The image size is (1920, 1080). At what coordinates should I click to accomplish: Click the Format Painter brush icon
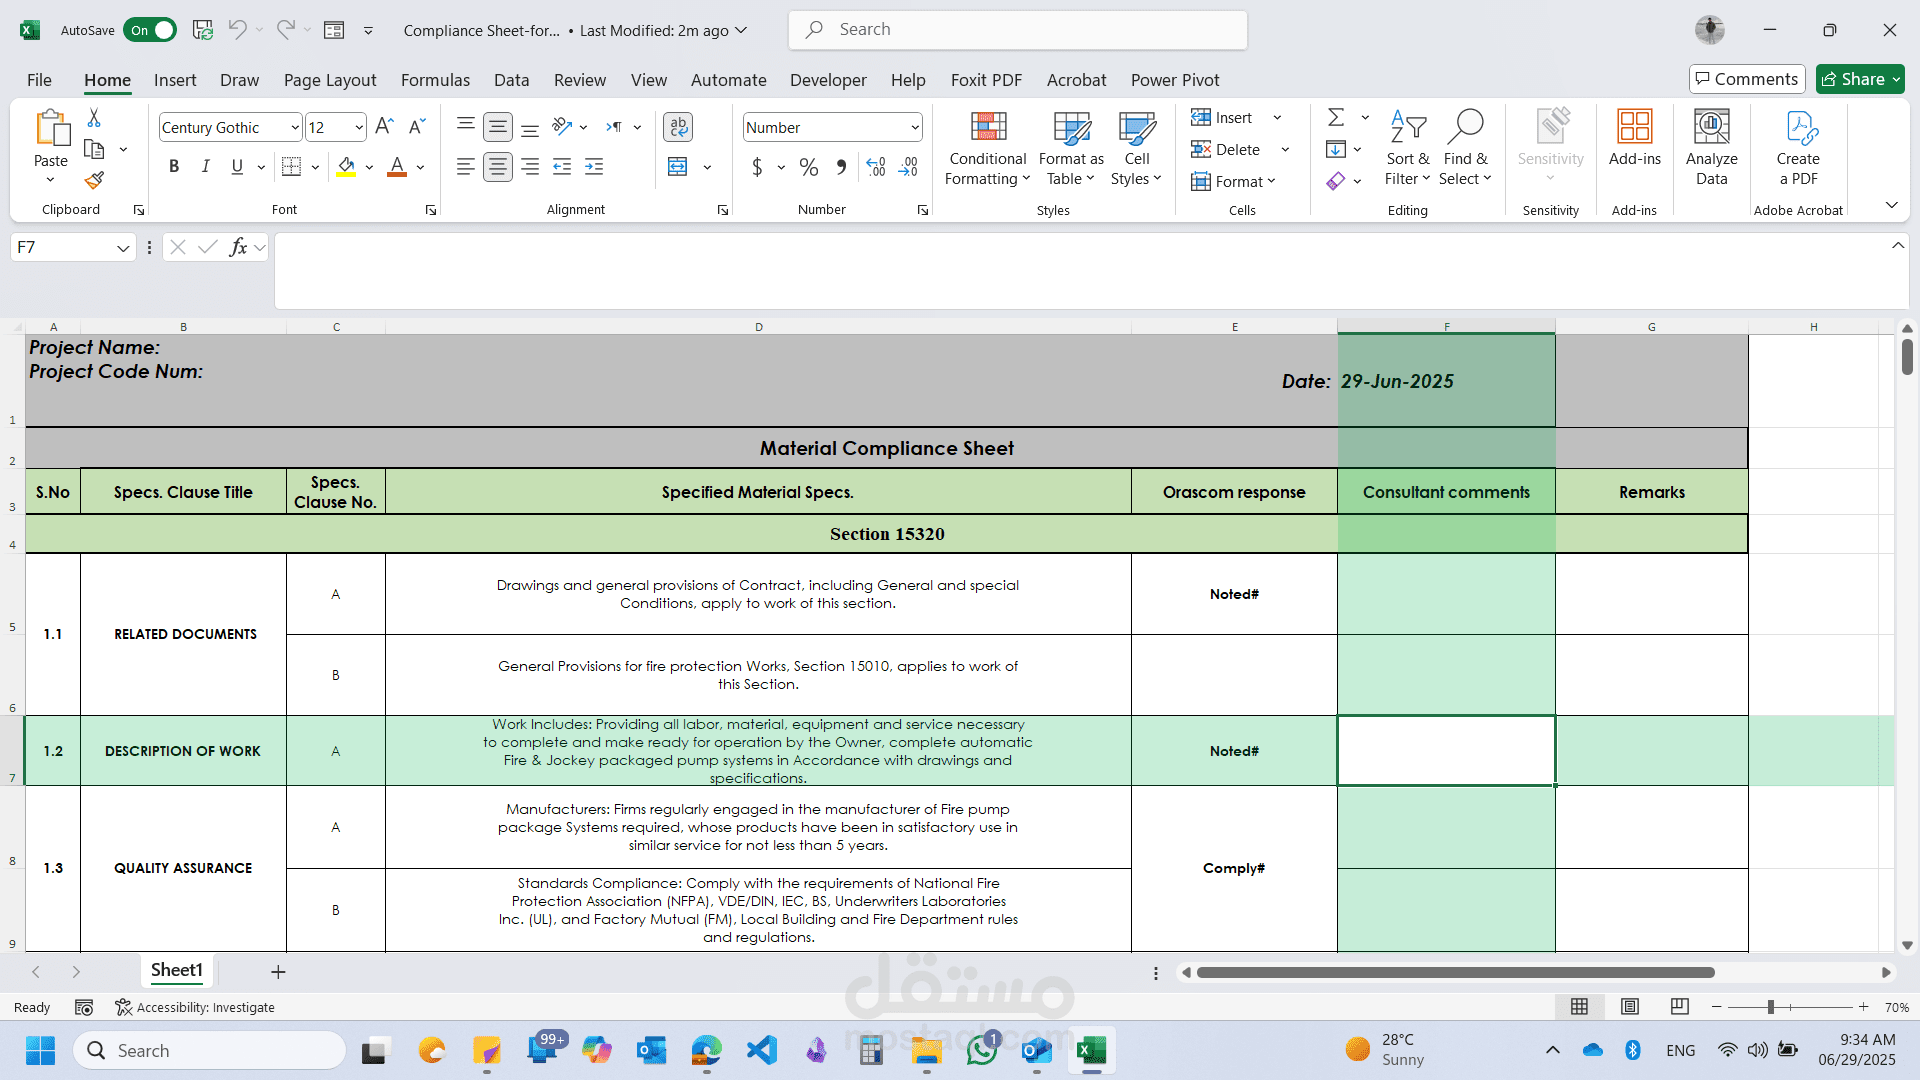tap(94, 180)
